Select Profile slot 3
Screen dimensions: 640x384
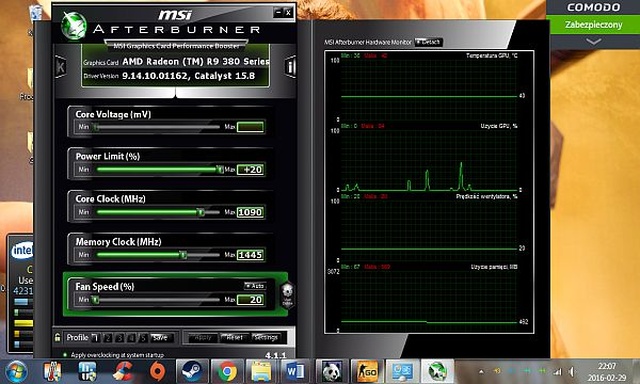coord(120,338)
